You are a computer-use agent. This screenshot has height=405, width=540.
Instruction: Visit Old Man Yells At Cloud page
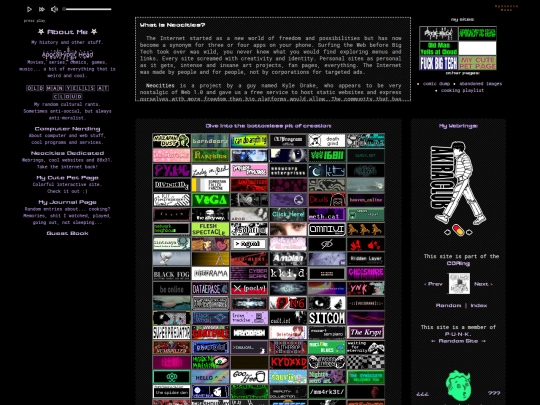pos(68,92)
